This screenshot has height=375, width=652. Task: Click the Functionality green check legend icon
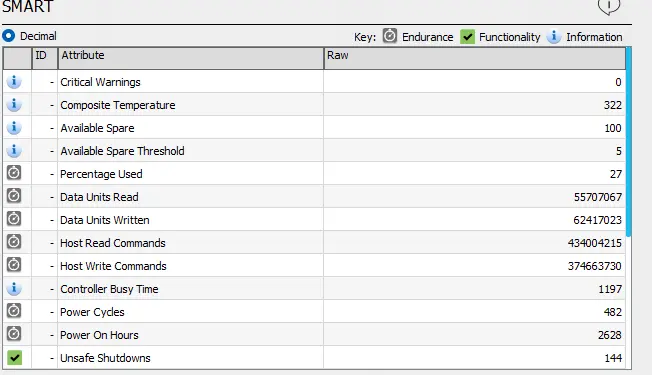[467, 37]
